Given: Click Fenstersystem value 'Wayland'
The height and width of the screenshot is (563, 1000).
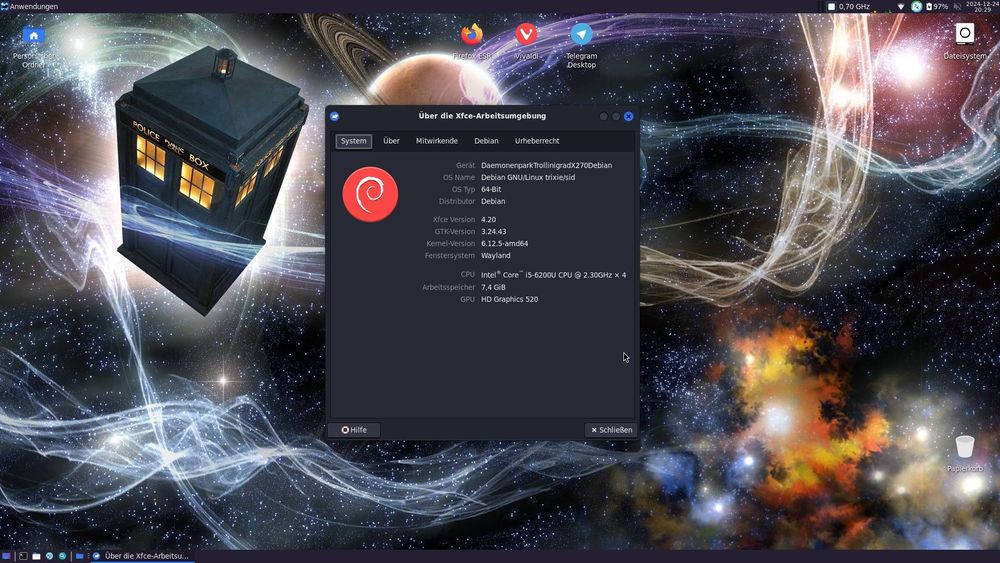Looking at the screenshot, I should pyautogui.click(x=496, y=256).
